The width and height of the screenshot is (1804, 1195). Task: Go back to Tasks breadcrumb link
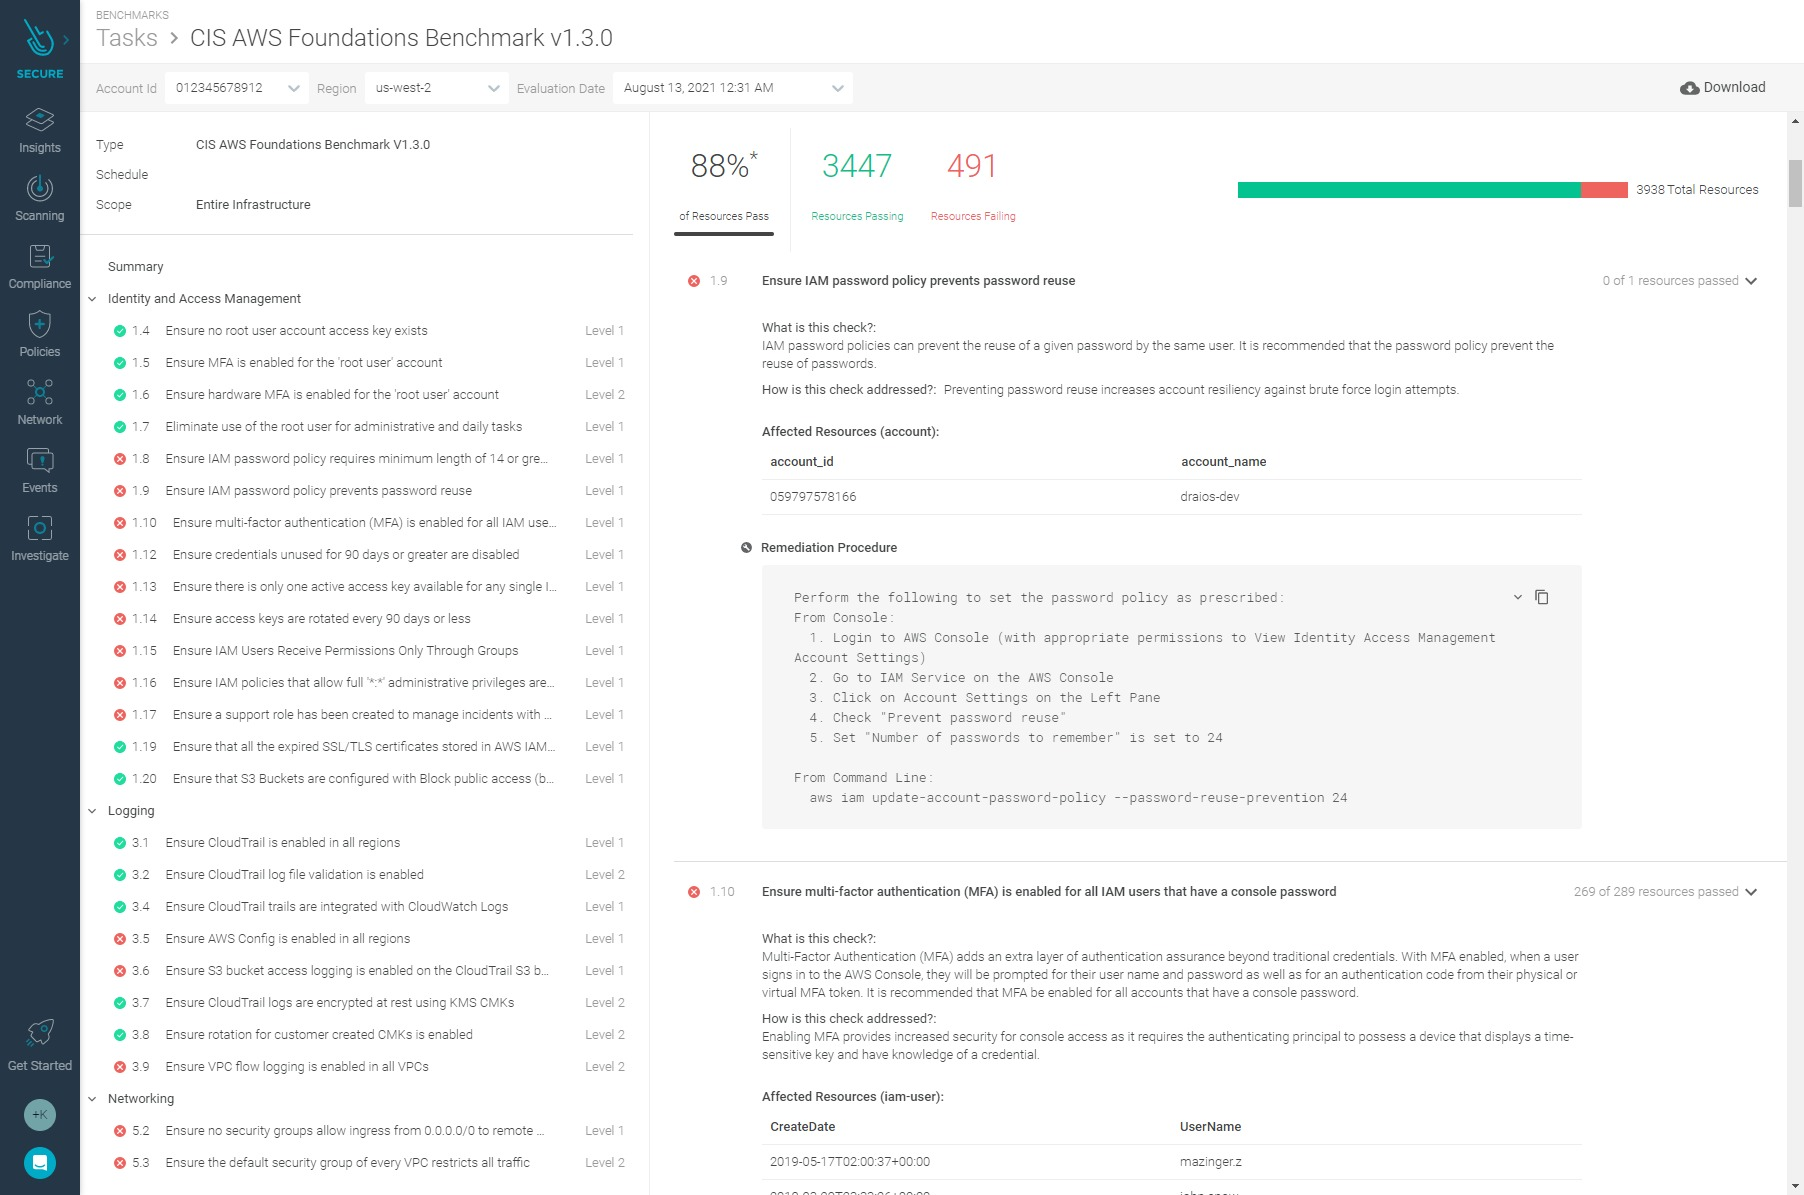tap(125, 38)
